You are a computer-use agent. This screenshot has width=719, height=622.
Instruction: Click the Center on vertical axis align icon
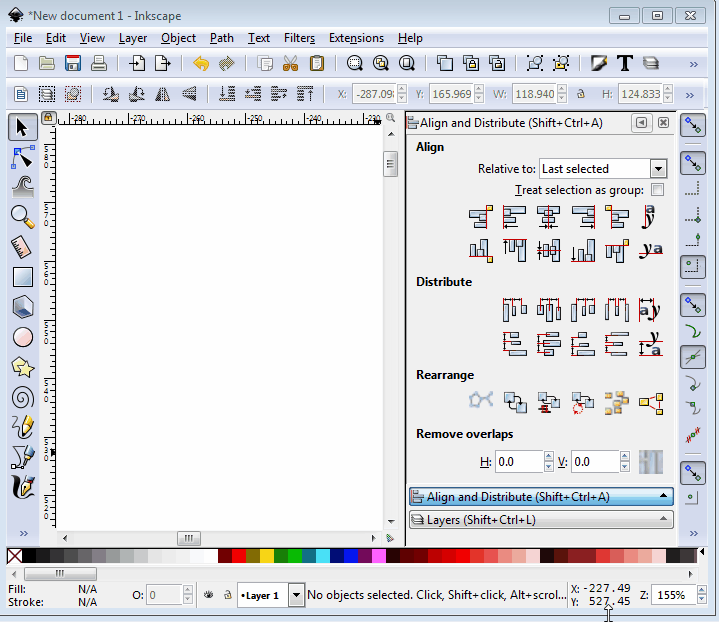[548, 217]
